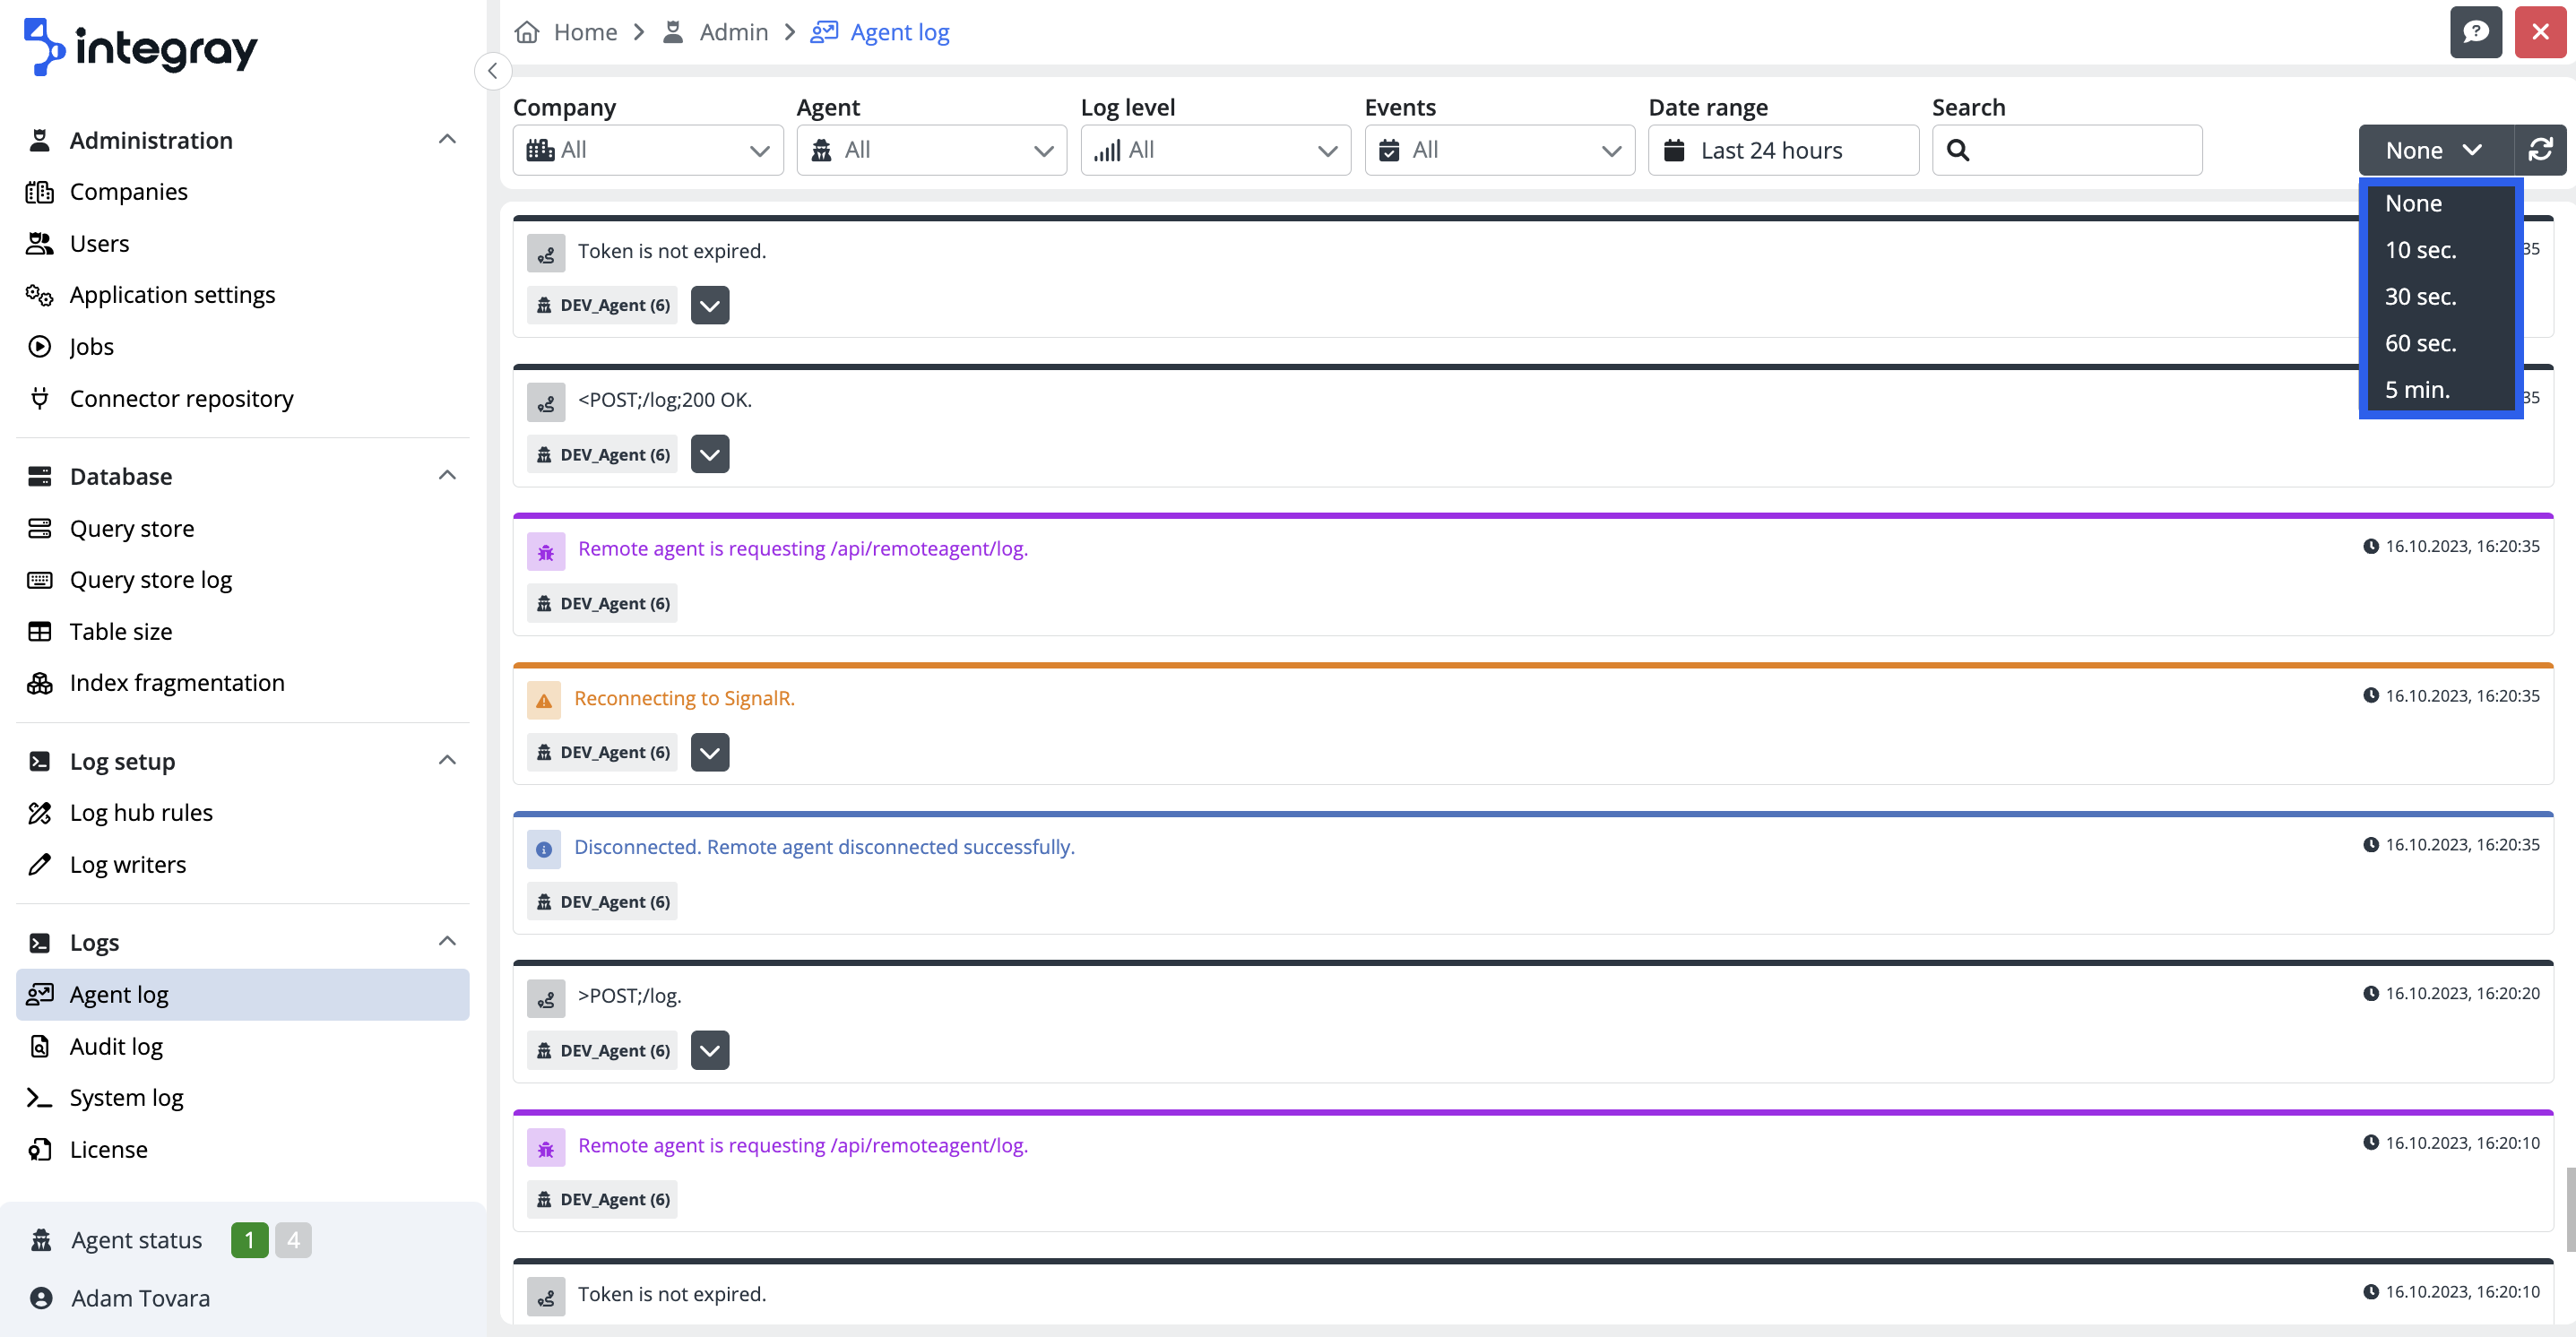The height and width of the screenshot is (1337, 2576).
Task: Click the sidebar collapse arrow button
Action: coord(492,71)
